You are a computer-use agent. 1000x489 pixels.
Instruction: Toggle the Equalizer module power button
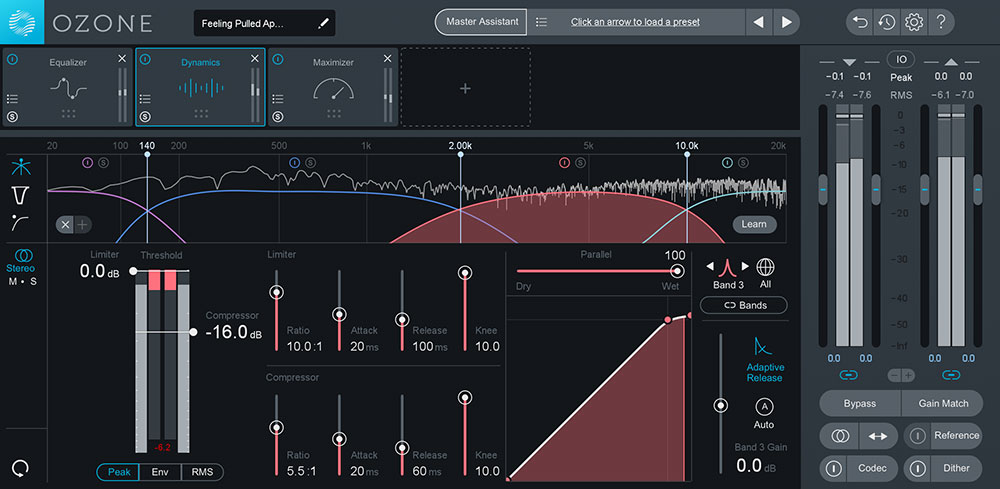[x=12, y=59]
